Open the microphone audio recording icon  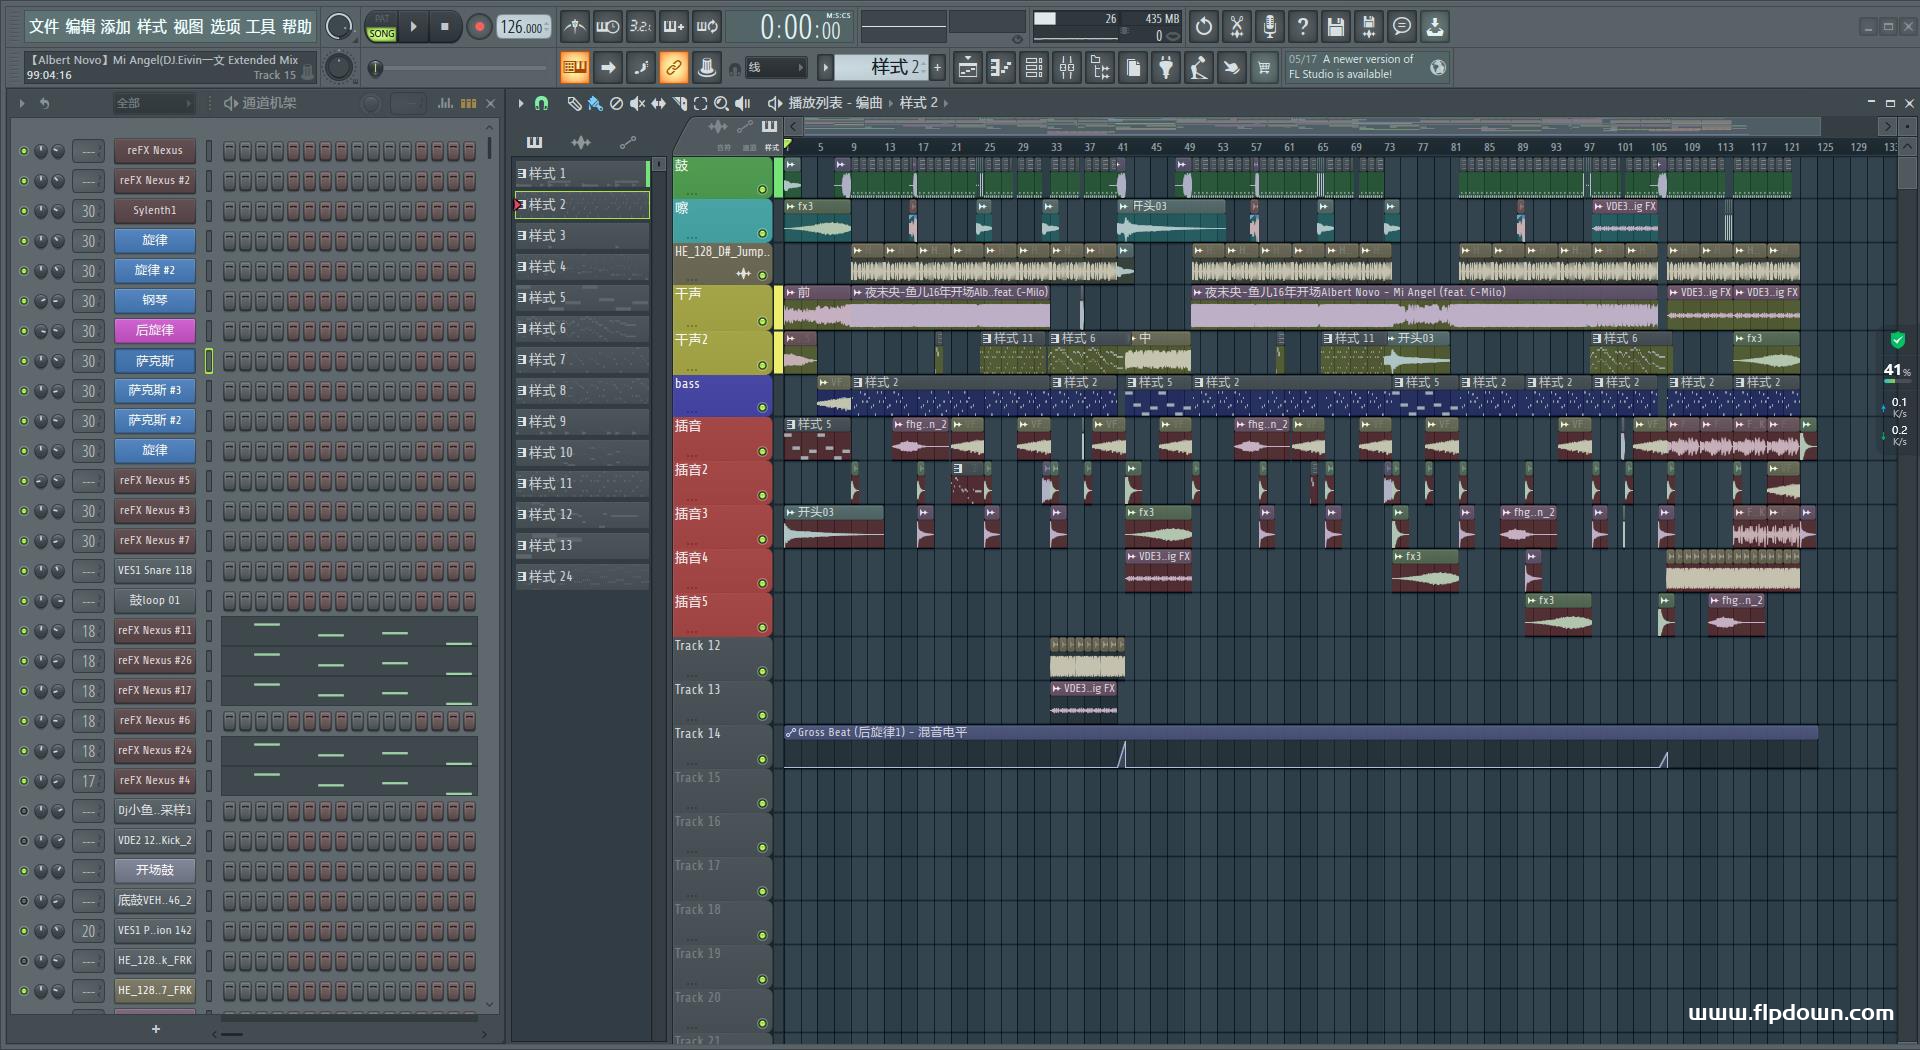pos(1270,27)
